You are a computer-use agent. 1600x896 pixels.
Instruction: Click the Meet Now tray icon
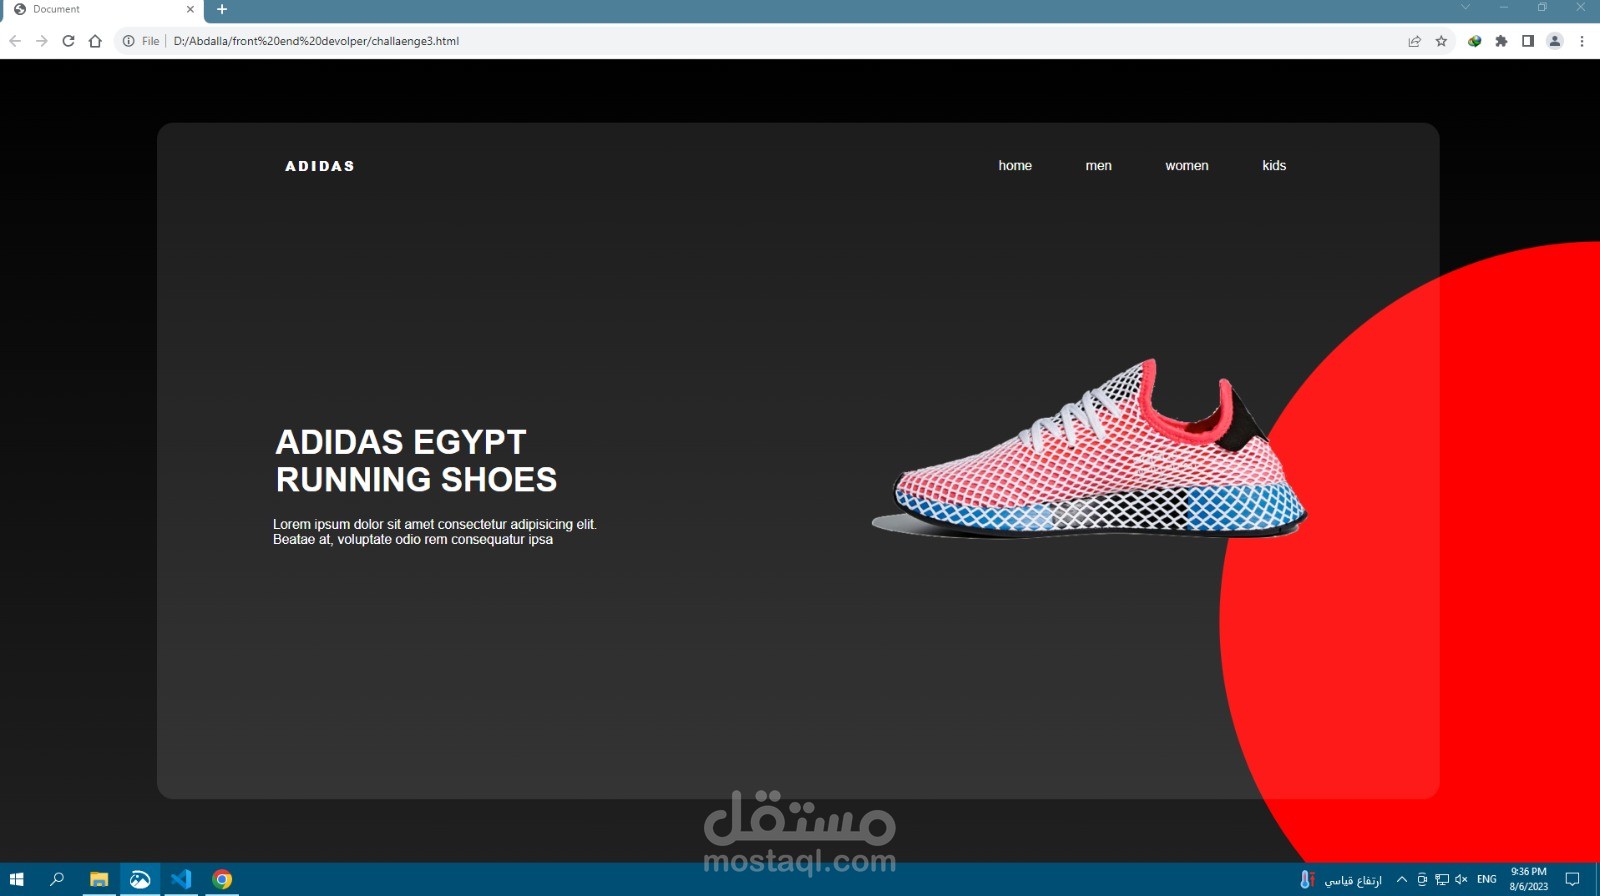pos(1422,880)
